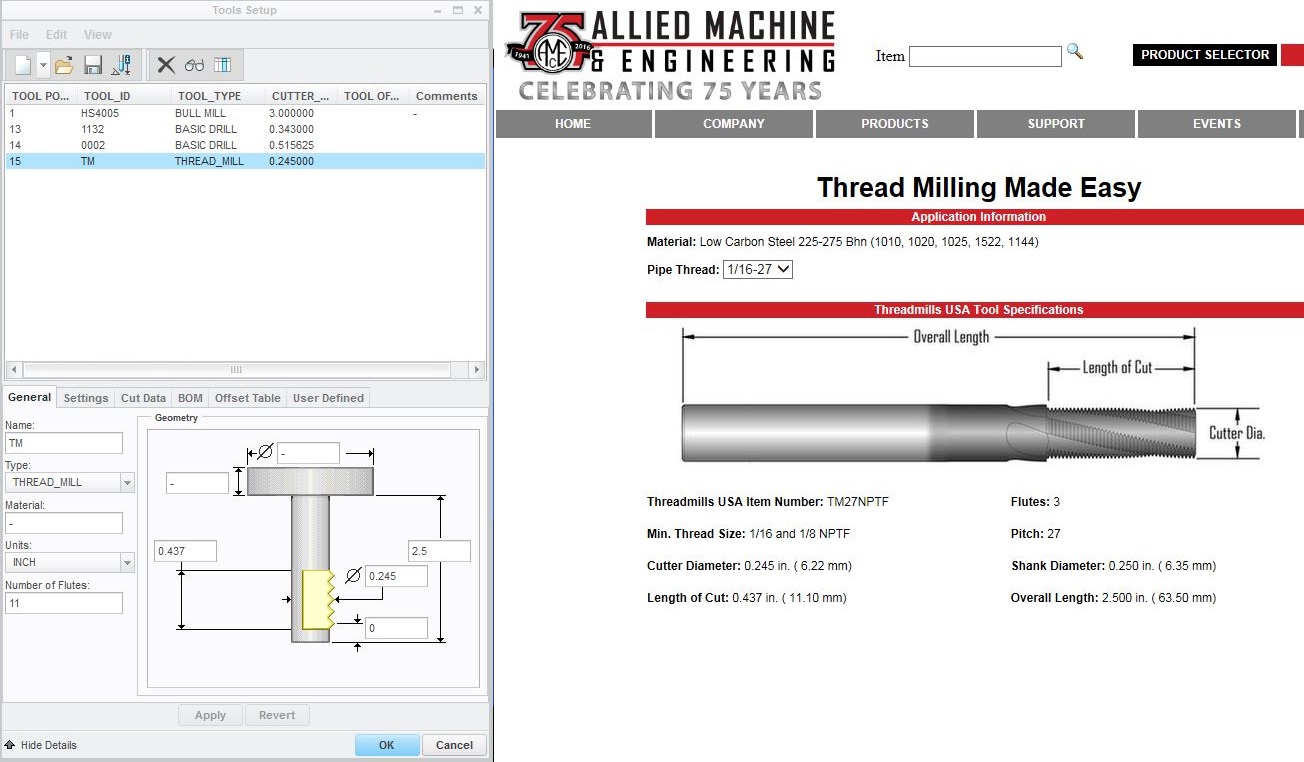Viewport: 1304px width, 762px height.
Task: Click the 0.515625 cutter diameter cell
Action: [291, 145]
